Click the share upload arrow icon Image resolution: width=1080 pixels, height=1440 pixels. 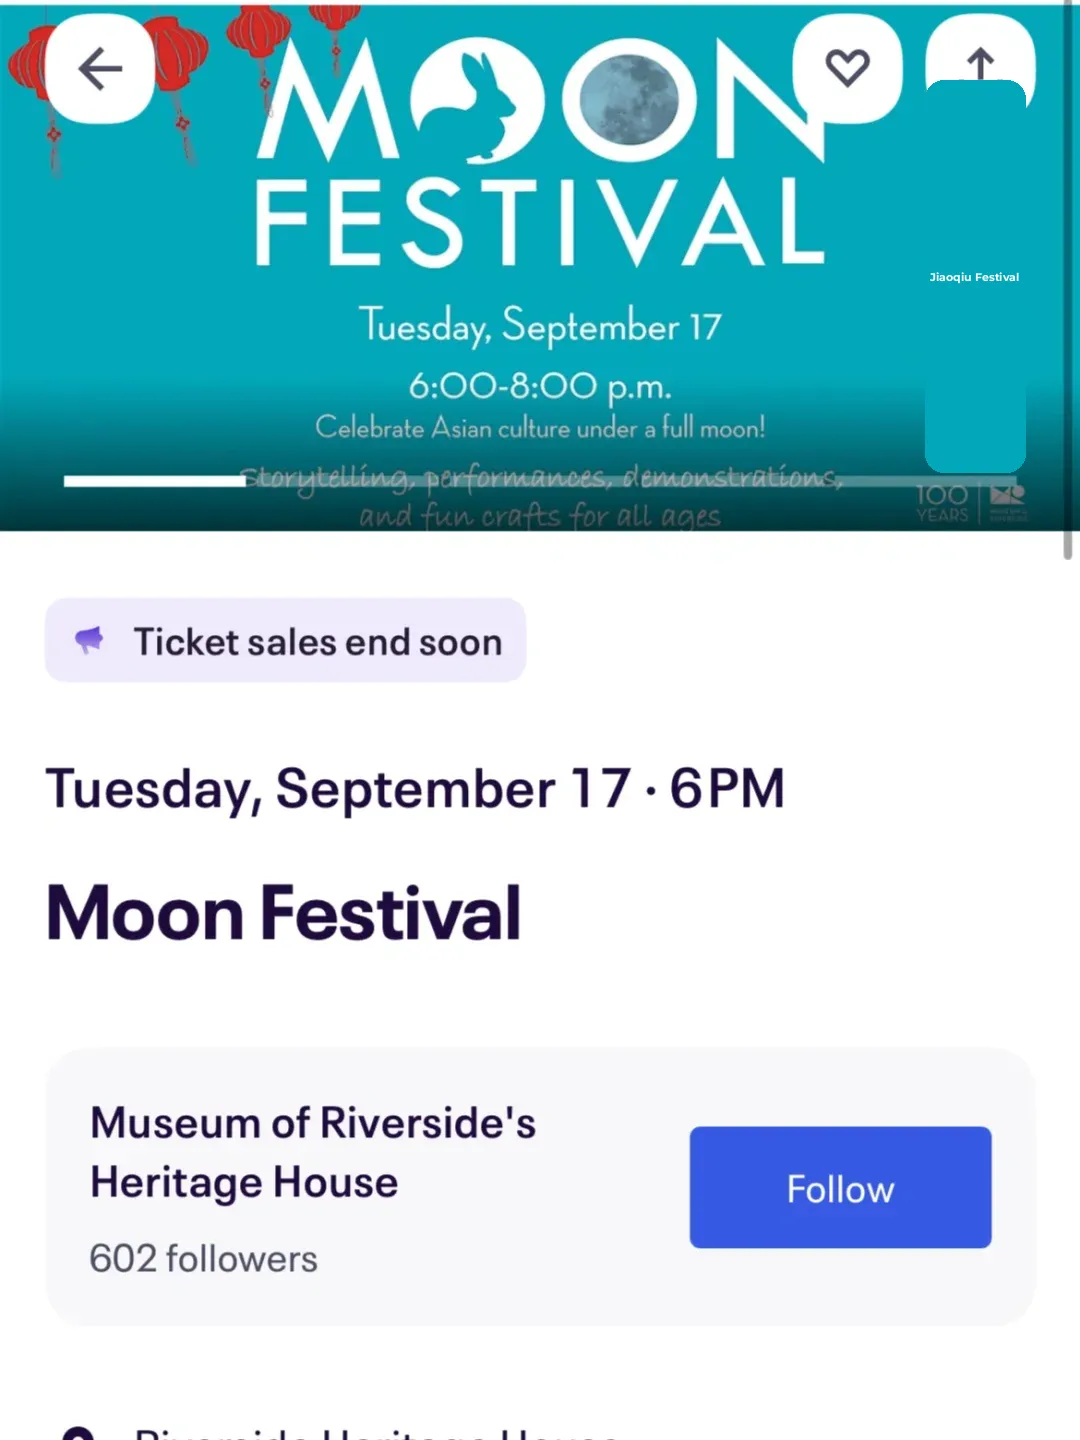[x=978, y=64]
